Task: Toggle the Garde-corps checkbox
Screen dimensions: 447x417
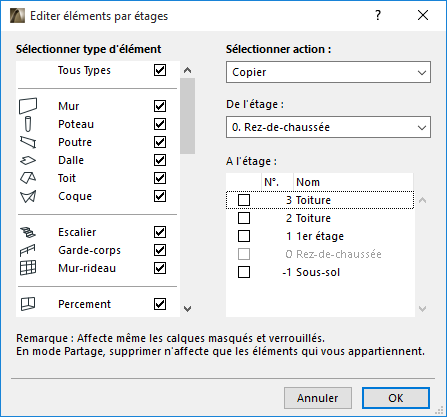Action: (x=160, y=250)
